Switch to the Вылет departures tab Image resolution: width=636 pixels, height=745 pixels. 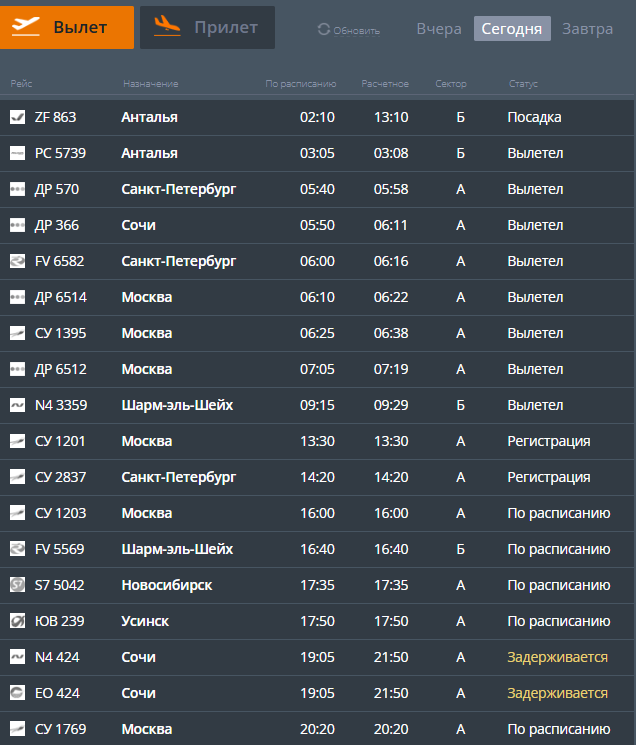[x=67, y=27]
